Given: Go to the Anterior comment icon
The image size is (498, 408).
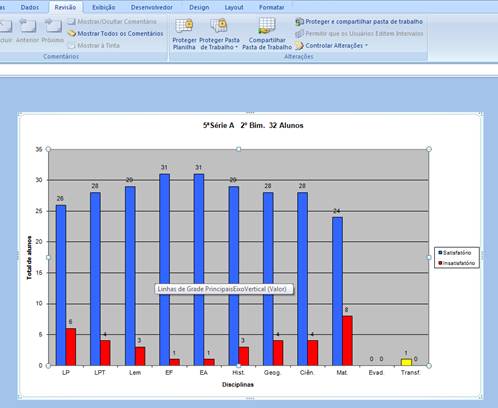Looking at the screenshot, I should 28,26.
